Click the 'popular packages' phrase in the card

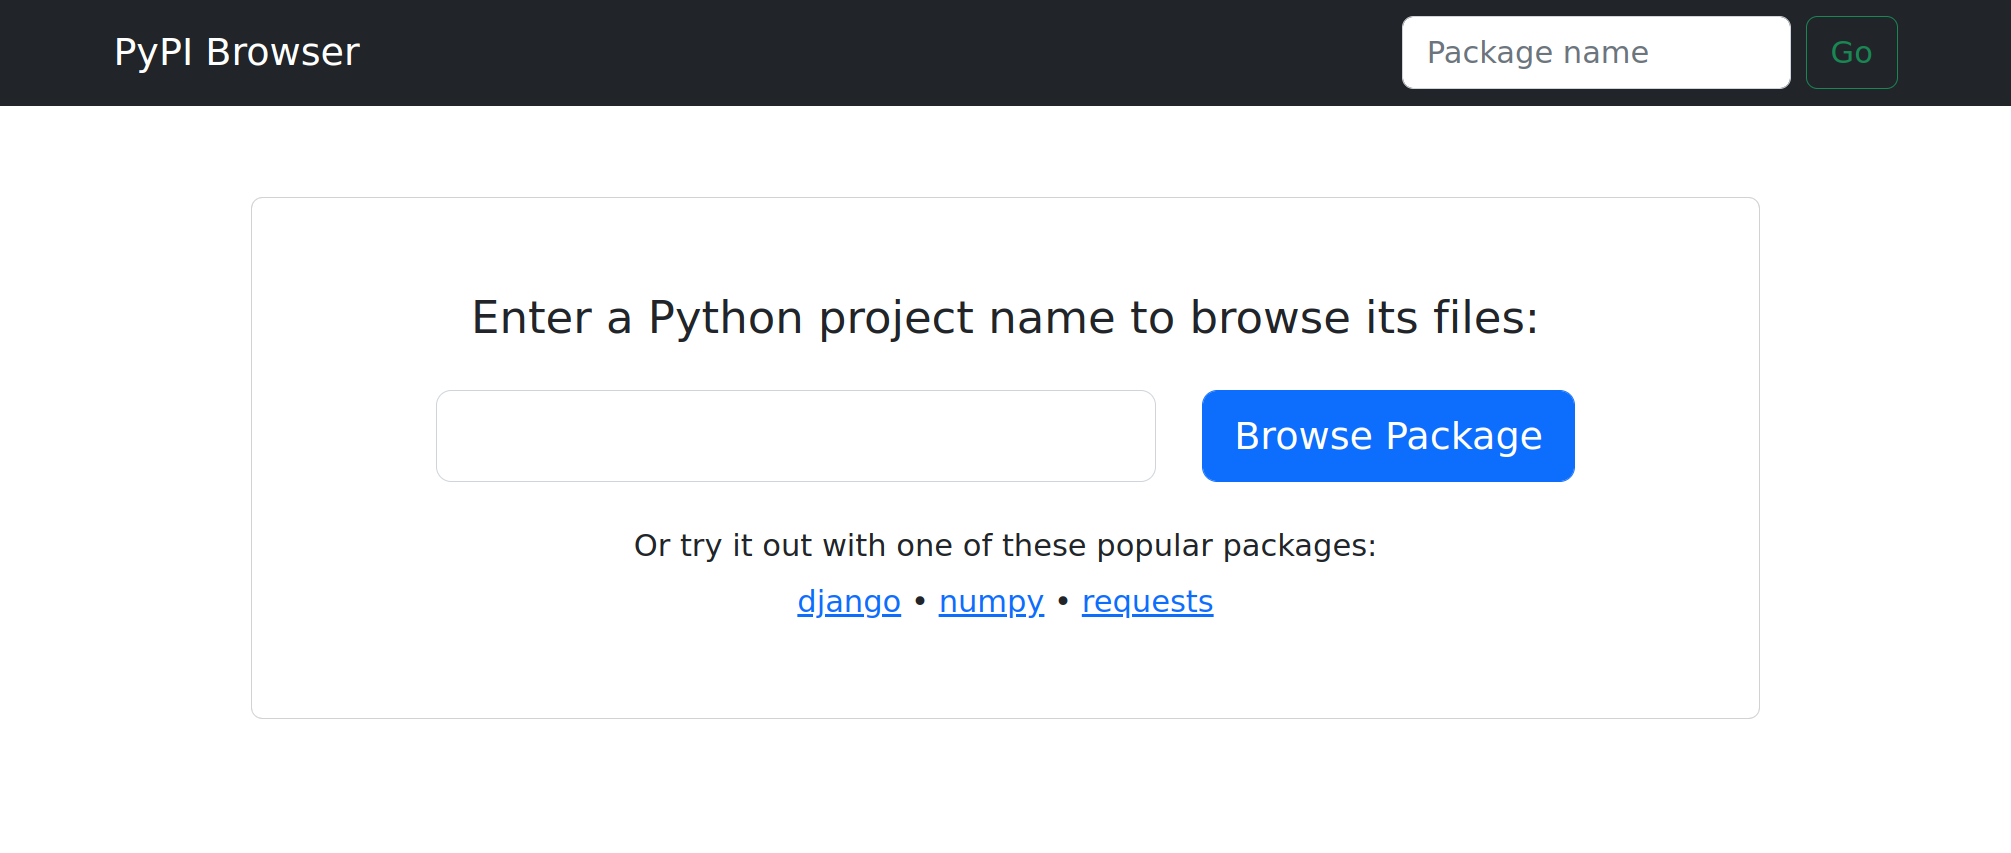(1235, 545)
